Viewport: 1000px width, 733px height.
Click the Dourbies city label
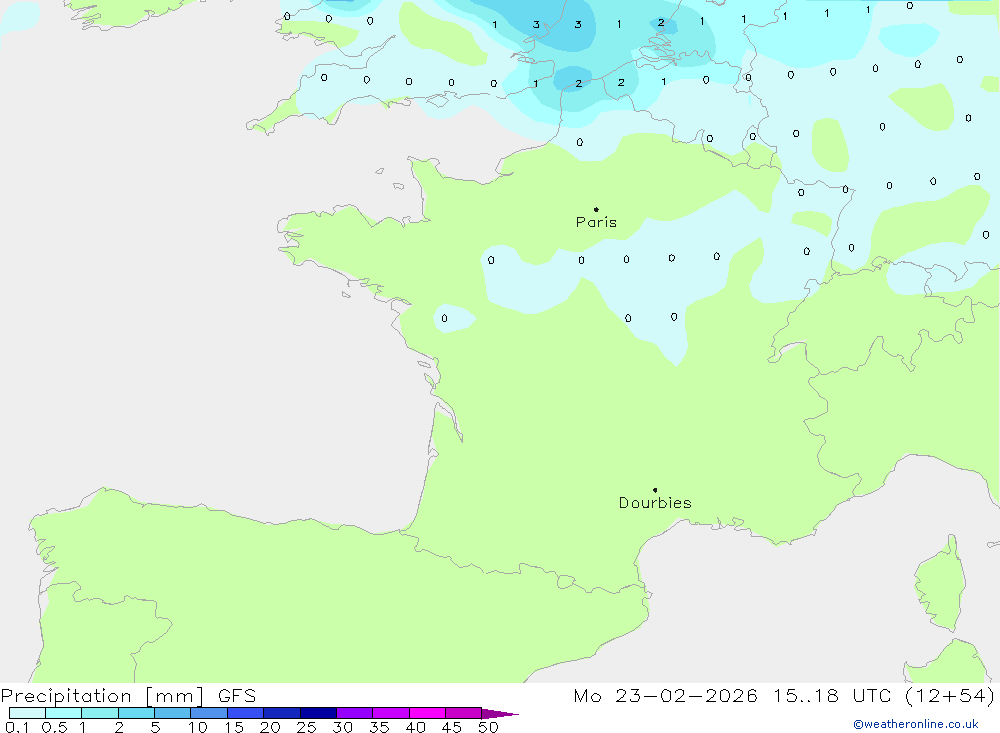point(655,503)
